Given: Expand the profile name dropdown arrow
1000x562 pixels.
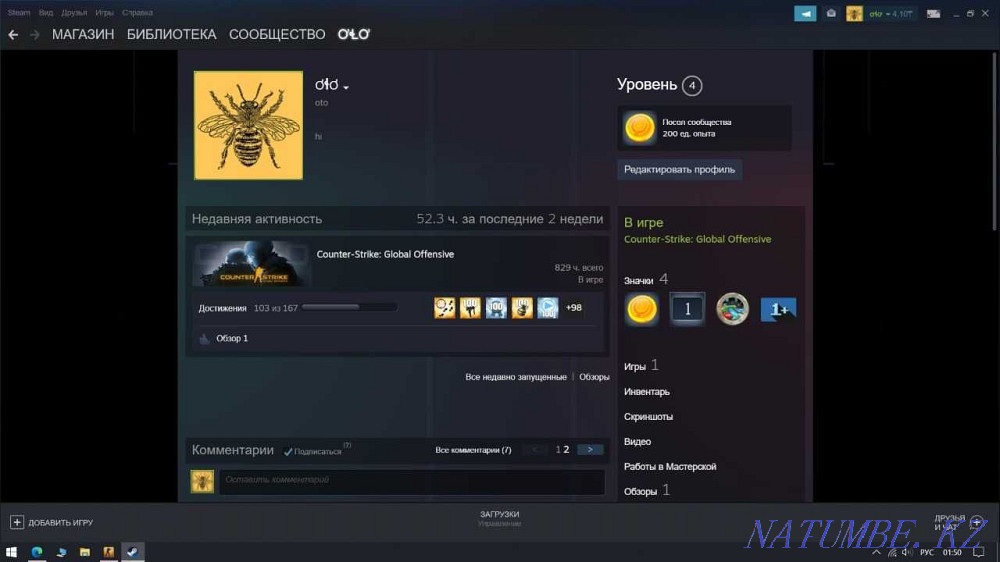Looking at the screenshot, I should click(346, 87).
